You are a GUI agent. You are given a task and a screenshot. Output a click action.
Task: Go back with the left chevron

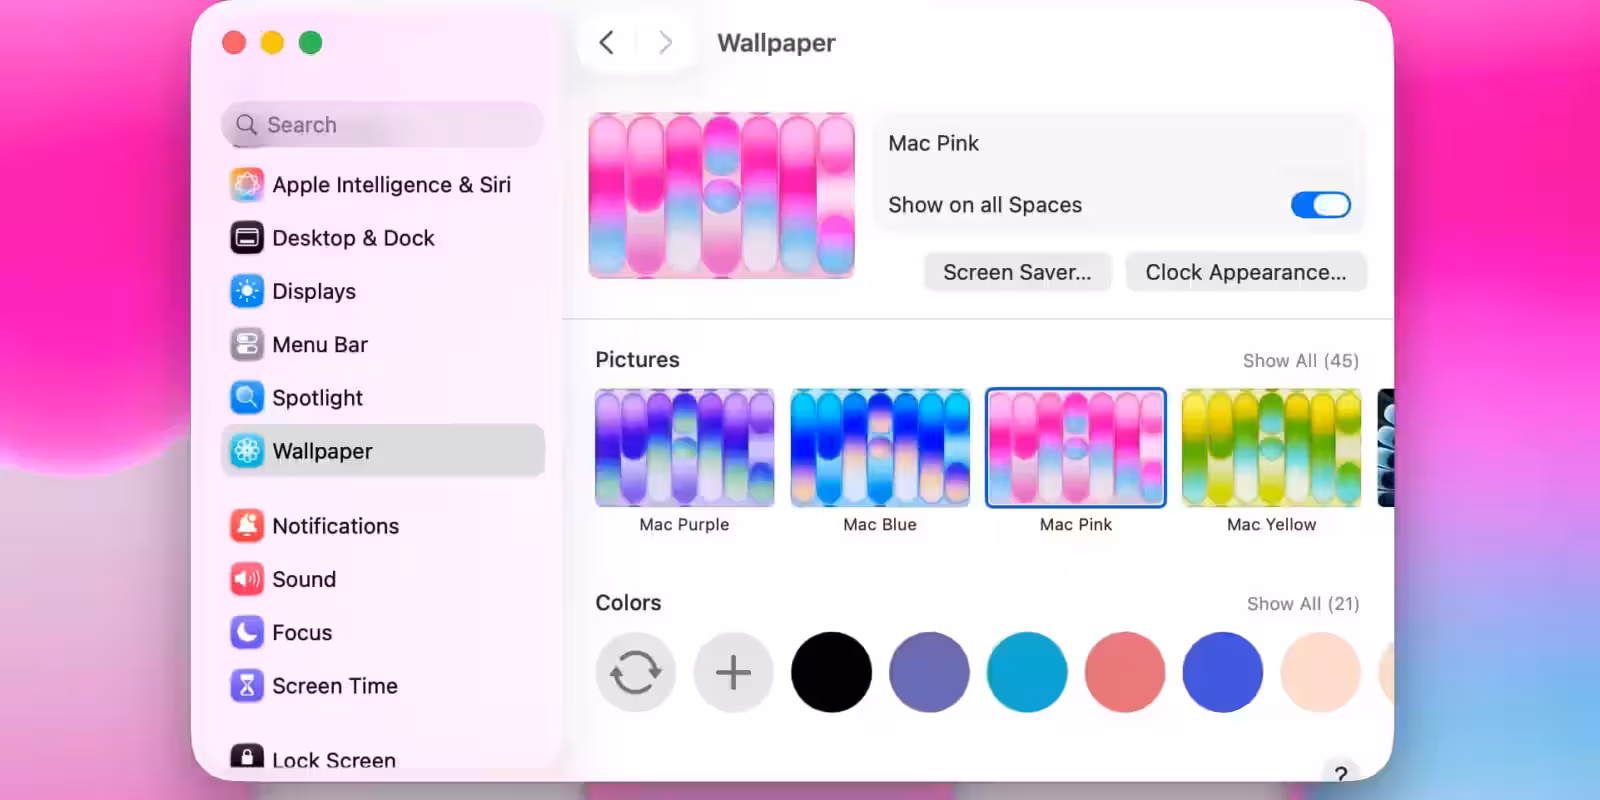(606, 43)
